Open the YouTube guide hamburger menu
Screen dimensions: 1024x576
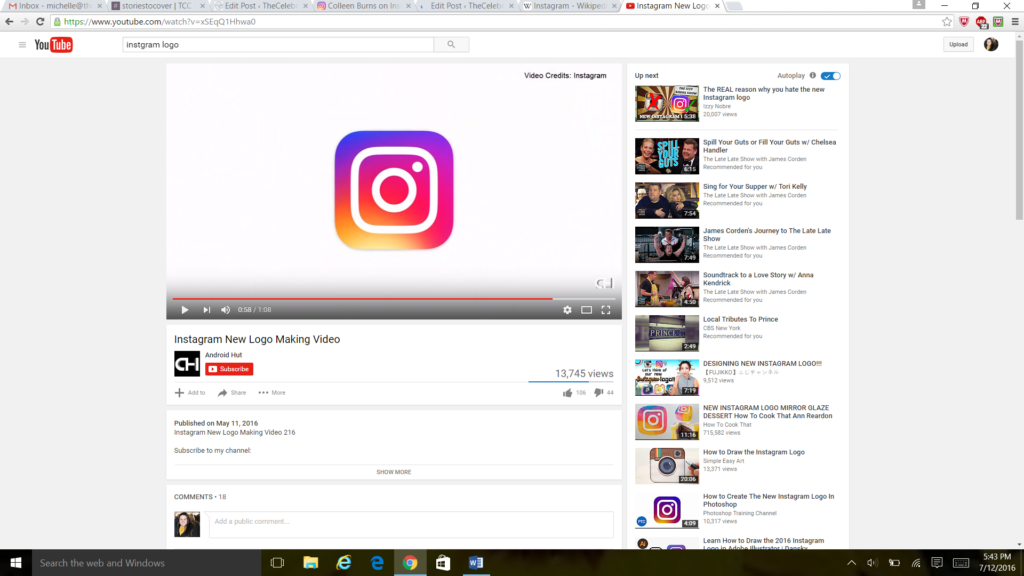(x=22, y=45)
